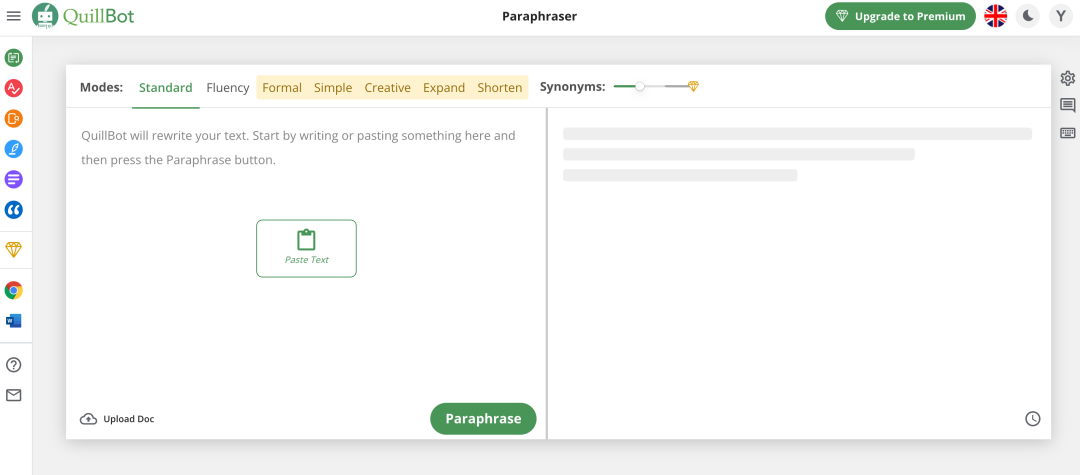This screenshot has height=475, width=1080.
Task: Open settings gear on right panel
Action: pyautogui.click(x=1067, y=78)
